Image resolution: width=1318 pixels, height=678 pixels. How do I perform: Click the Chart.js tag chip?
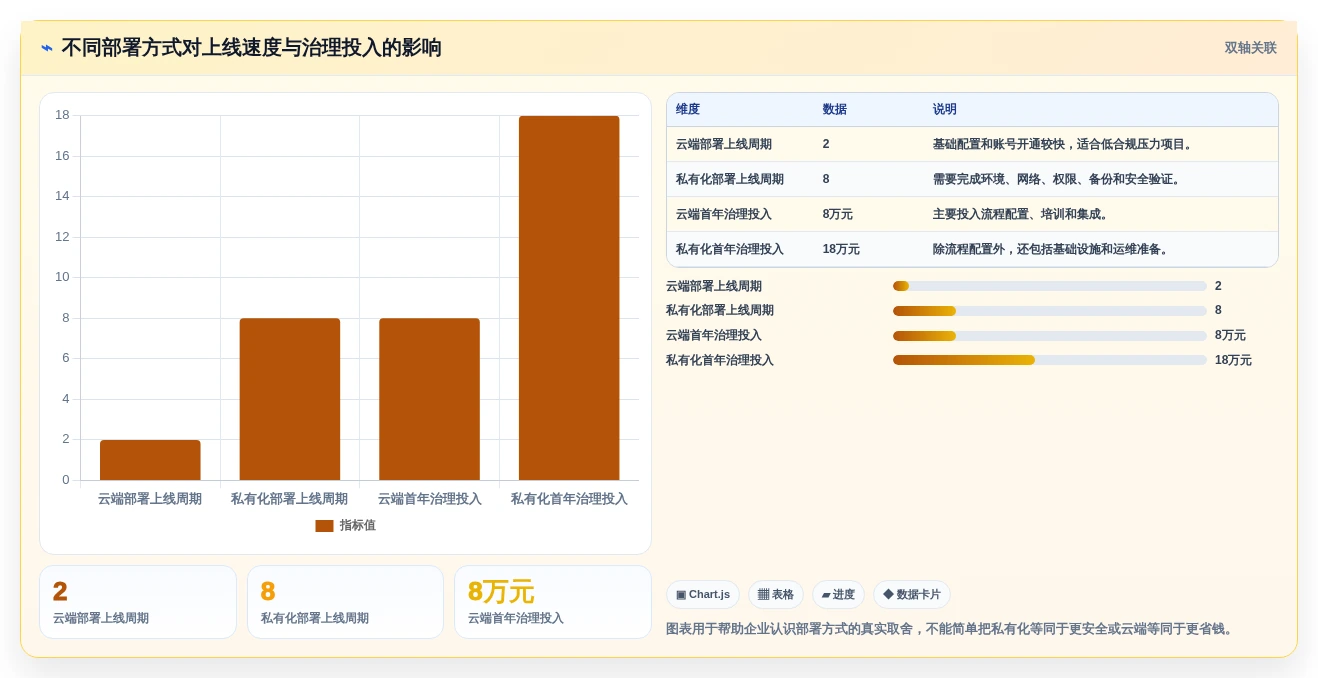(703, 594)
